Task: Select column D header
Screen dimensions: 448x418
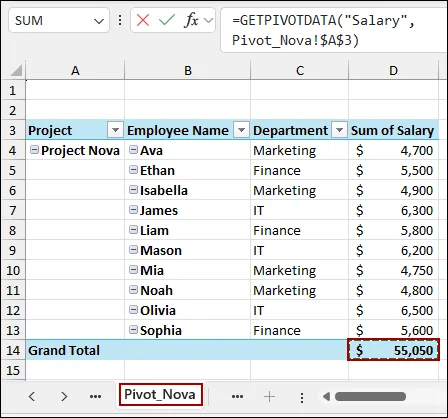Action: coord(393,70)
